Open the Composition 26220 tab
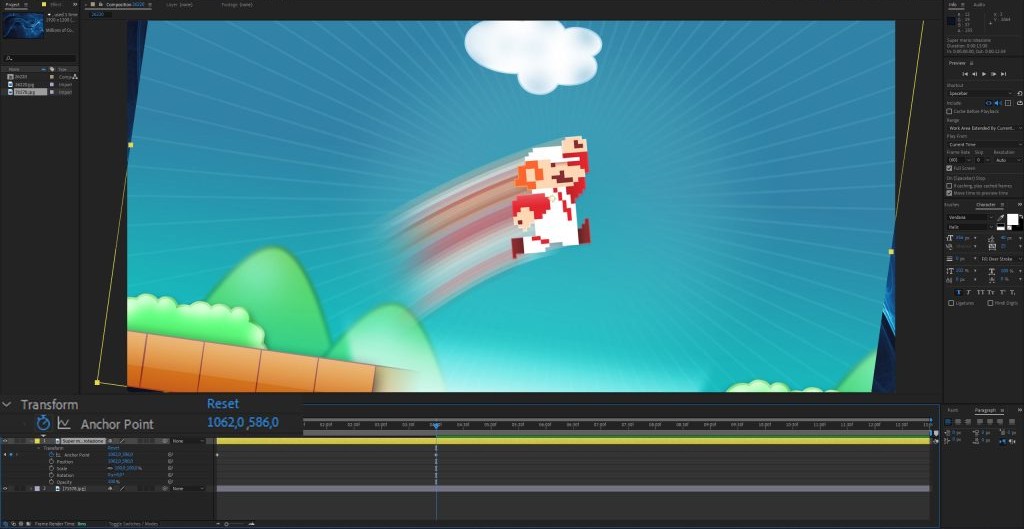Image resolution: width=1024 pixels, height=529 pixels. [124, 5]
